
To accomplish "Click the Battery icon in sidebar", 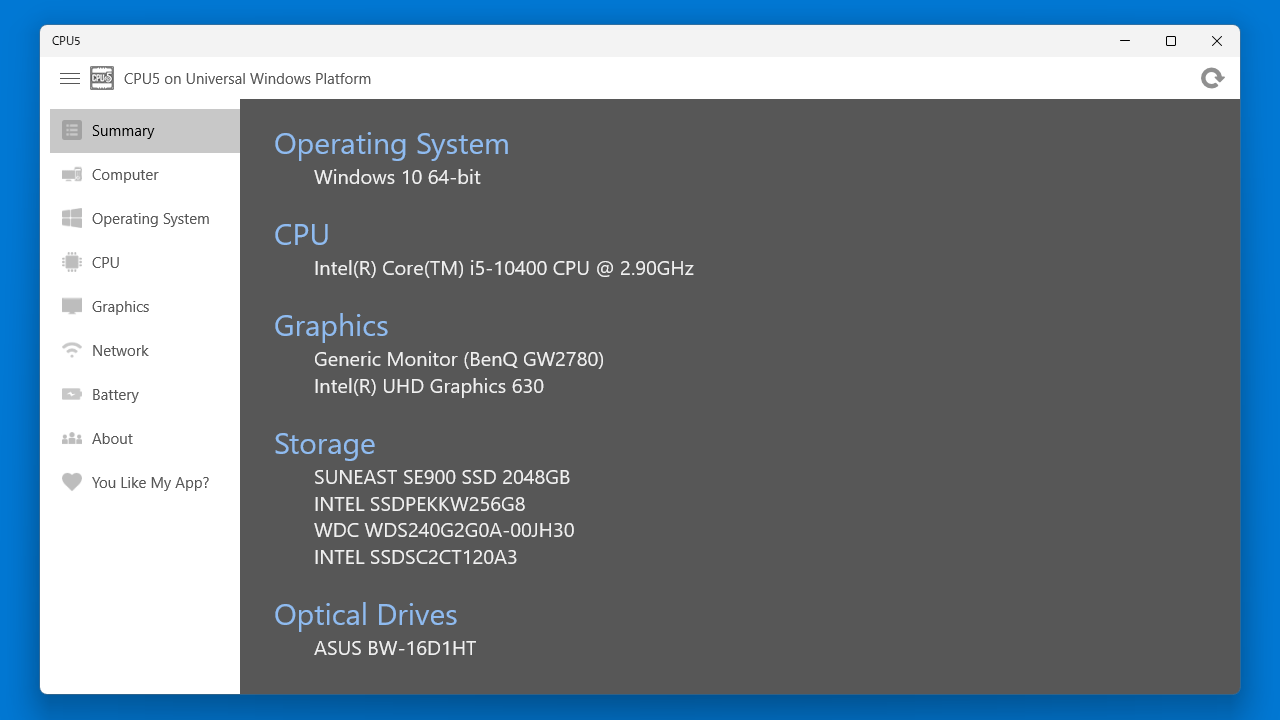I will [71, 394].
